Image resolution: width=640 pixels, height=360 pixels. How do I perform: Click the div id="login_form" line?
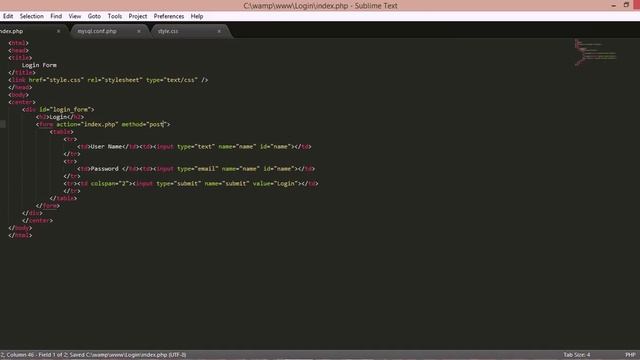pyautogui.click(x=58, y=109)
